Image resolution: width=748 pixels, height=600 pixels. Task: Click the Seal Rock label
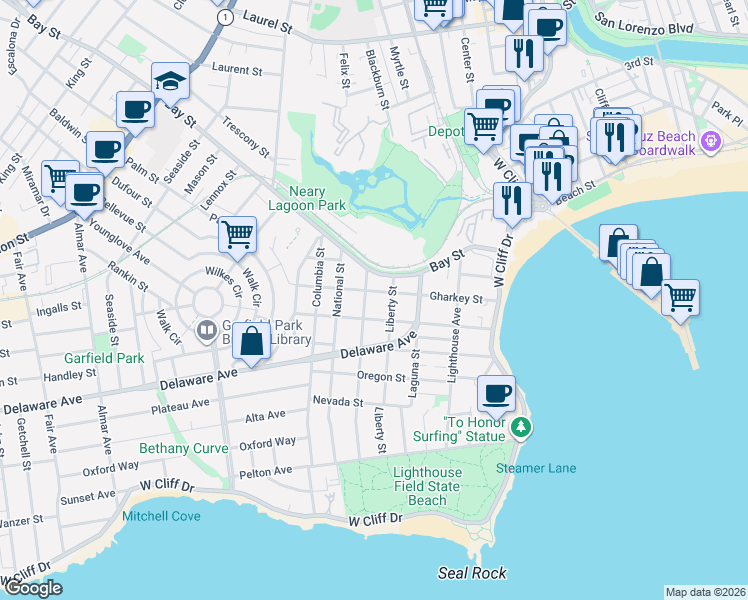[472, 573]
